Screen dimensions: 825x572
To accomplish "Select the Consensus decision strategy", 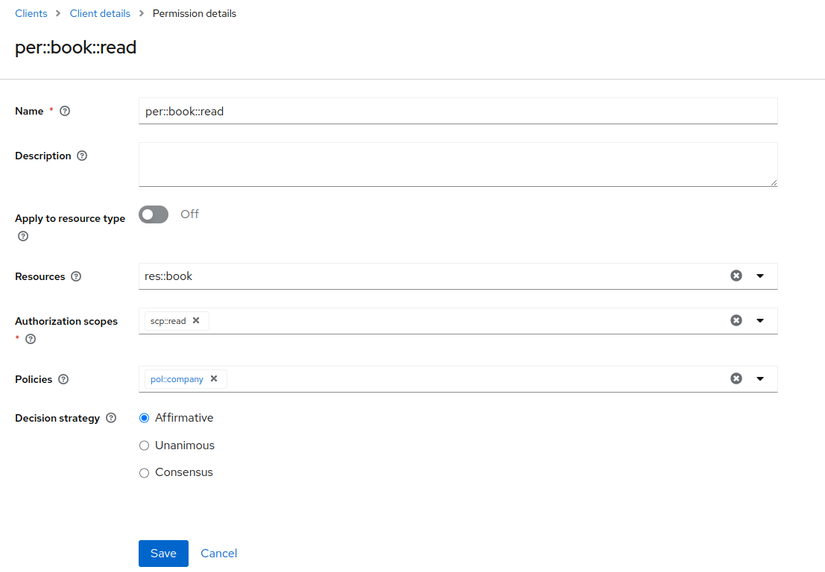I will coord(144,472).
